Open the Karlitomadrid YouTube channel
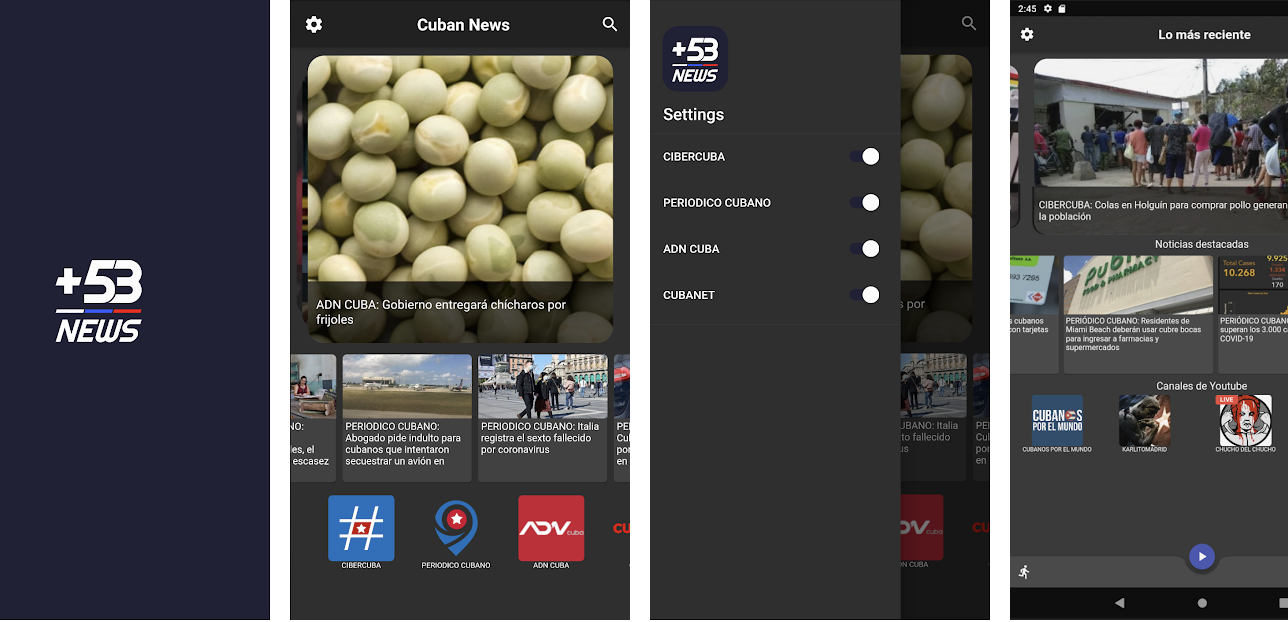The image size is (1288, 622). [x=1145, y=420]
